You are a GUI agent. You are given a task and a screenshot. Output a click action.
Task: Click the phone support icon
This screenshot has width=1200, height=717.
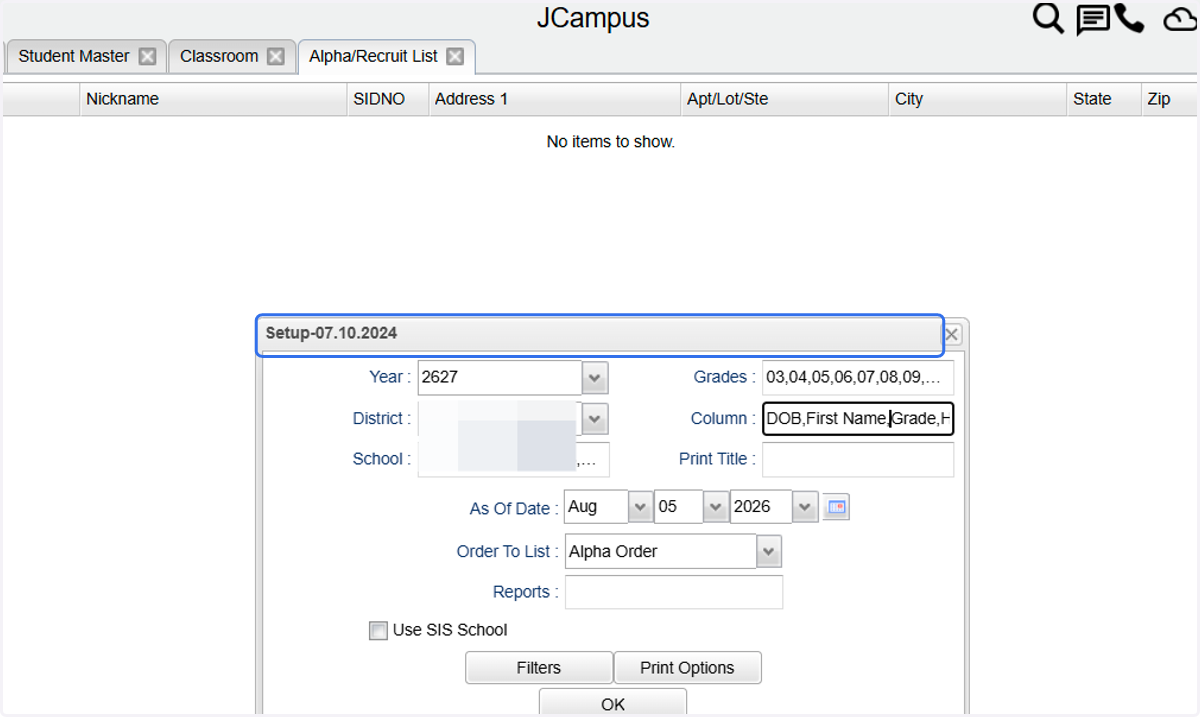(1129, 18)
